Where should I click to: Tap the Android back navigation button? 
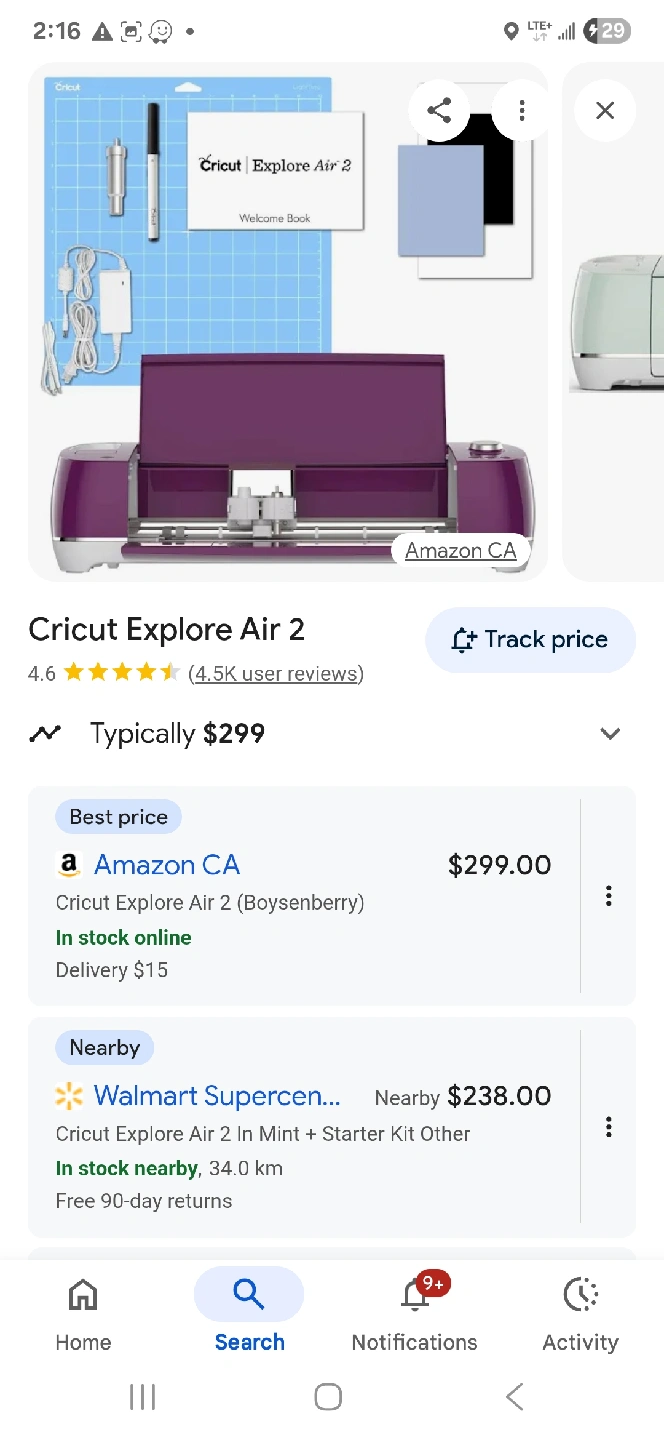(515, 1397)
